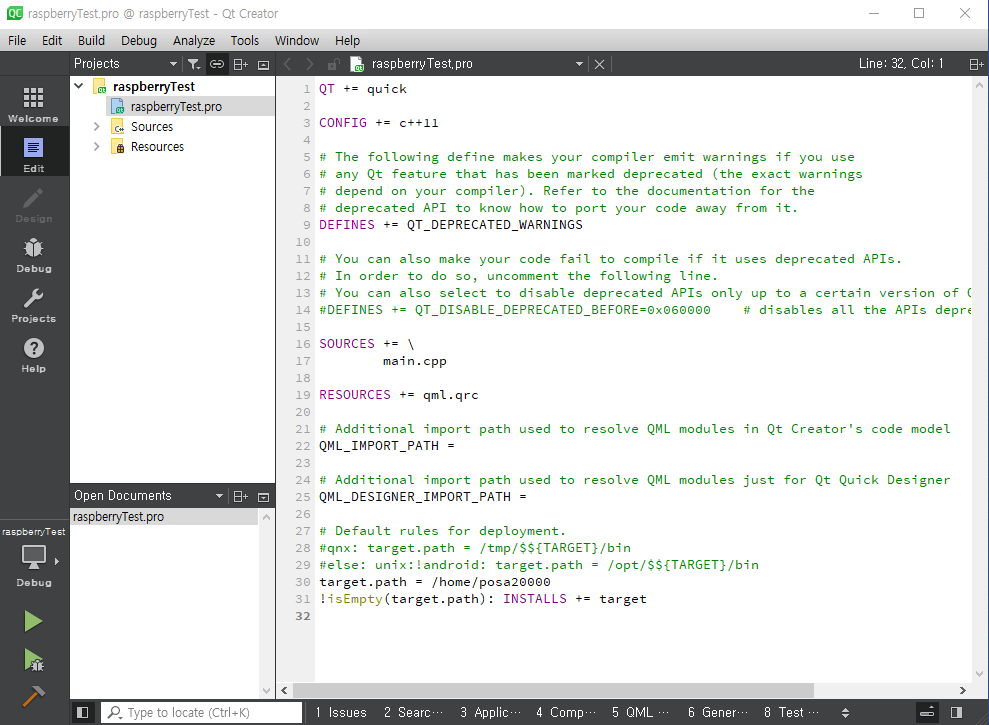Click the filter tree icon in Projects panel

[194, 64]
